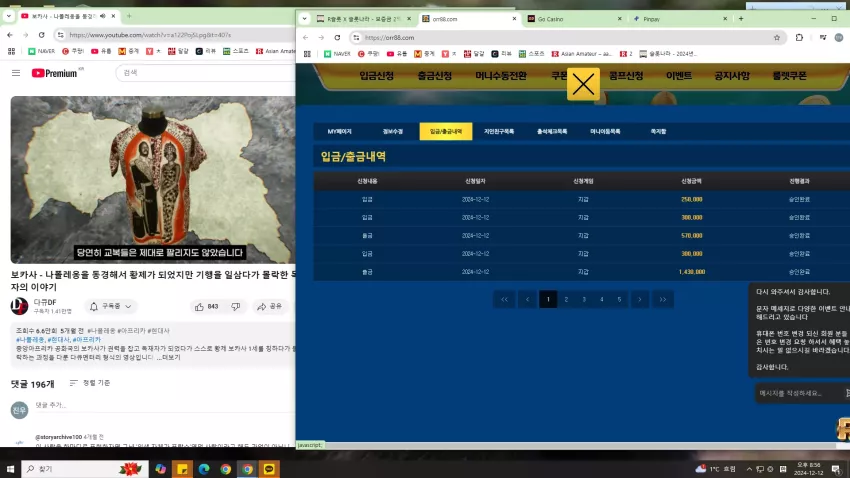Open a new tab in YouTube window
This screenshot has height=478, width=850.
click(129, 16)
